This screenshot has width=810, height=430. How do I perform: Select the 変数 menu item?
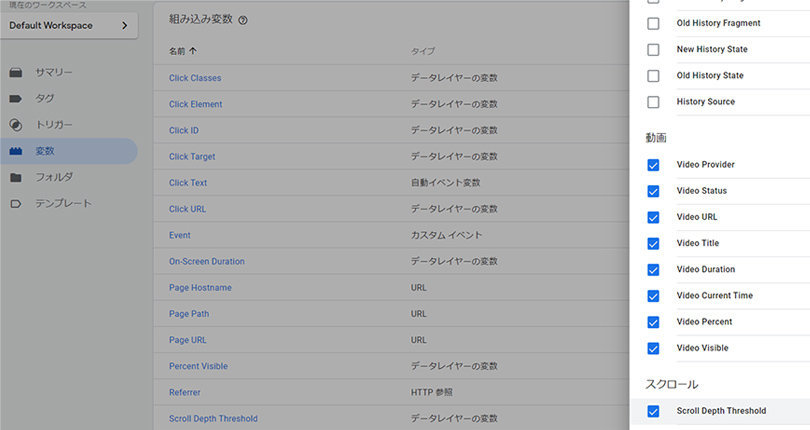point(69,151)
